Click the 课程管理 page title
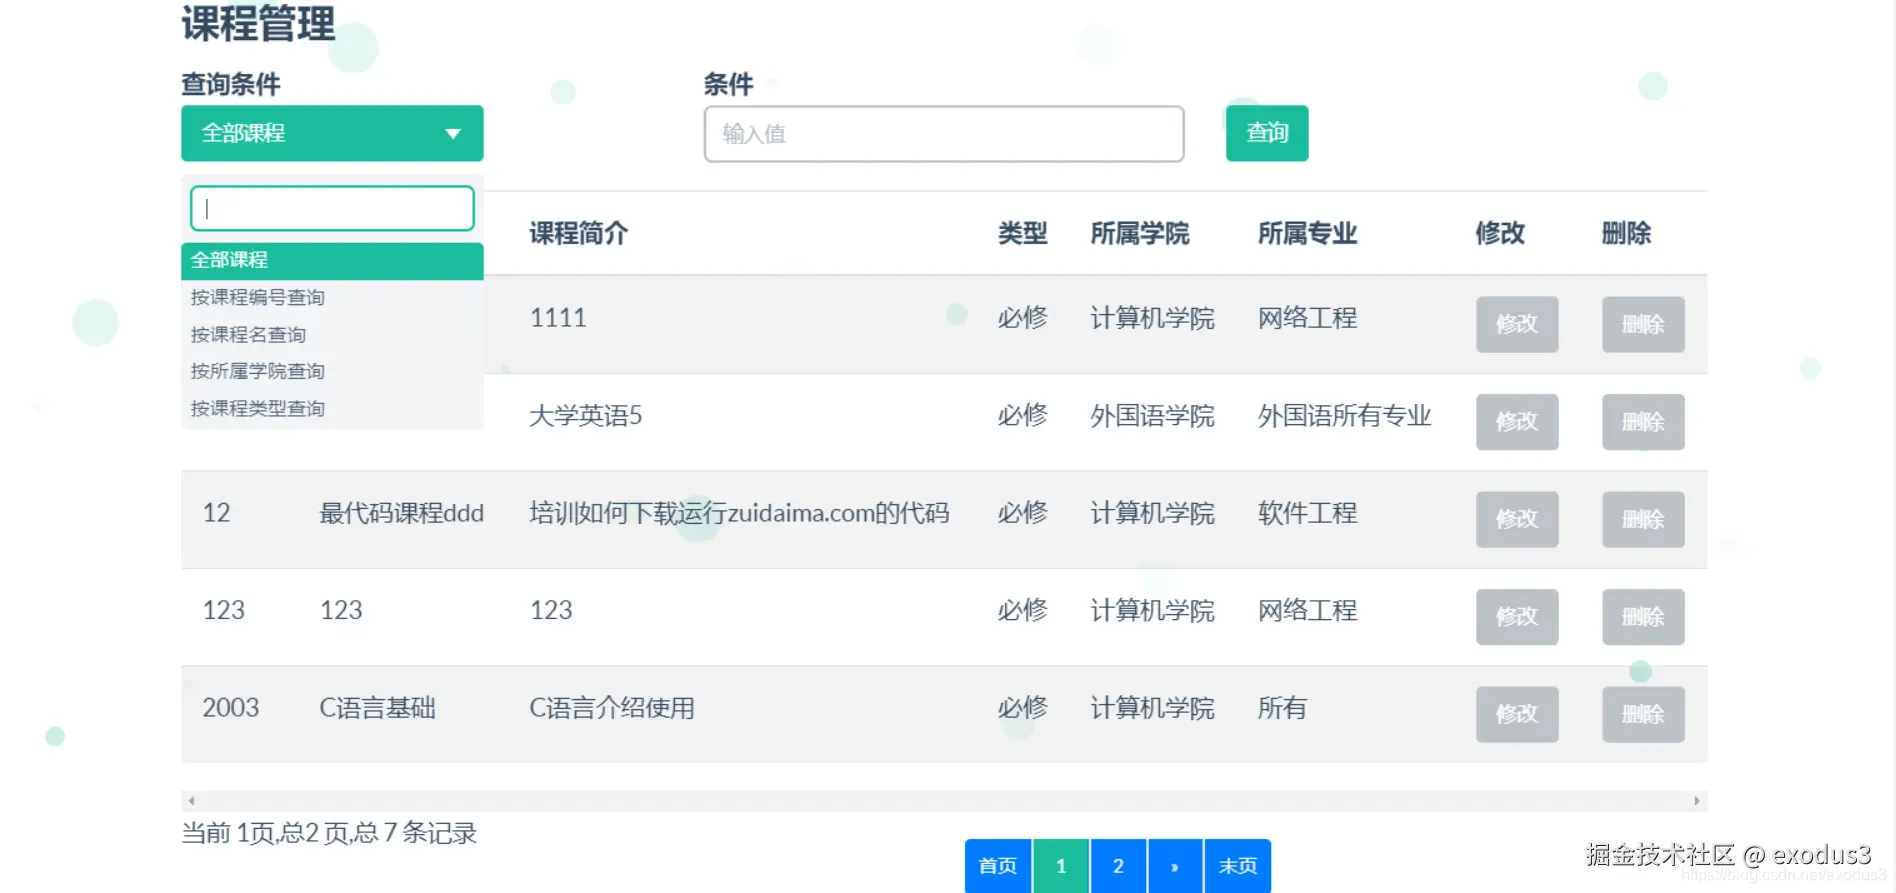 coord(258,23)
